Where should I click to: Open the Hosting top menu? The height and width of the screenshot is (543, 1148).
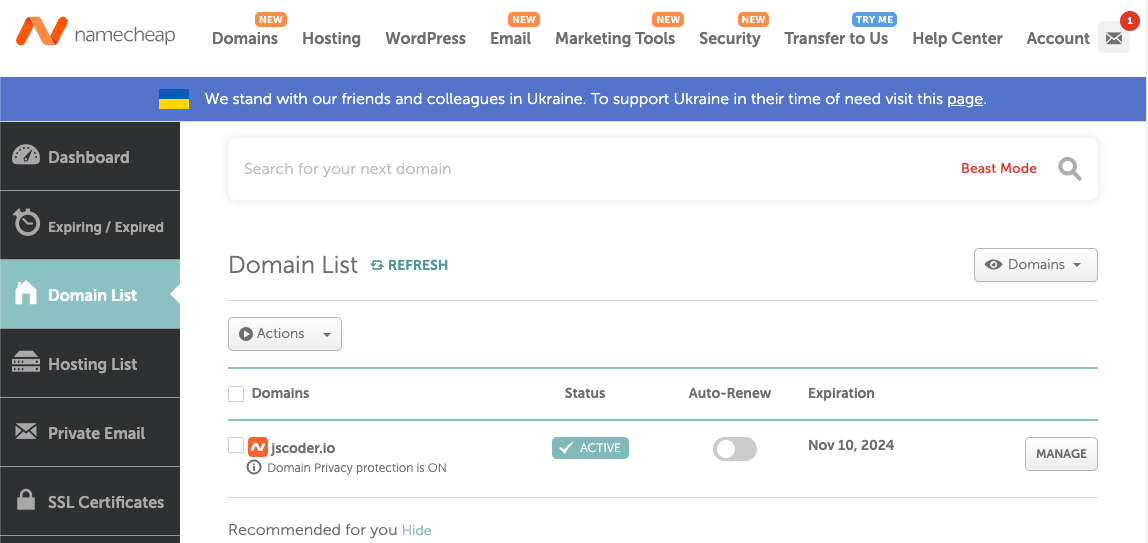(331, 38)
